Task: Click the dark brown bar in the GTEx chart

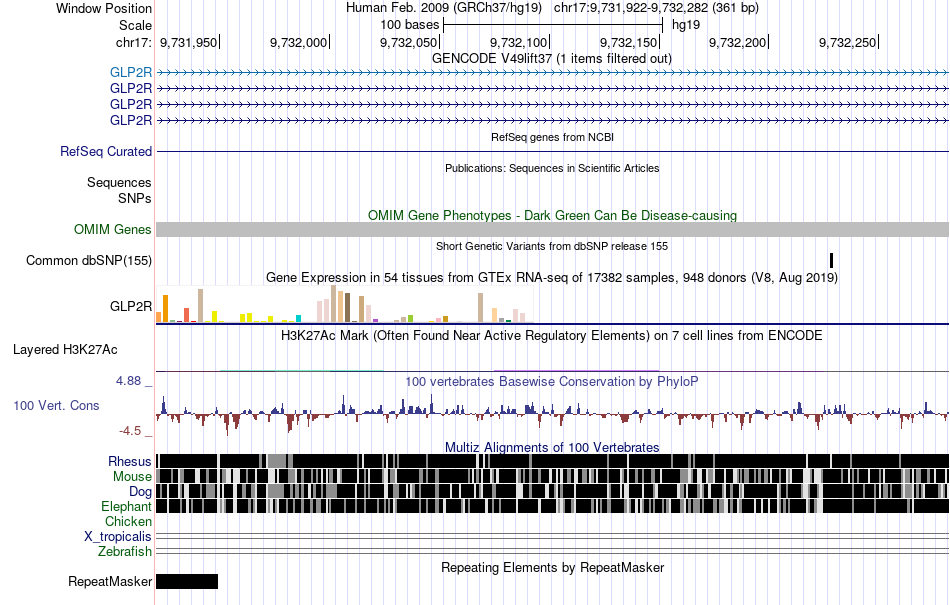Action: click(347, 307)
